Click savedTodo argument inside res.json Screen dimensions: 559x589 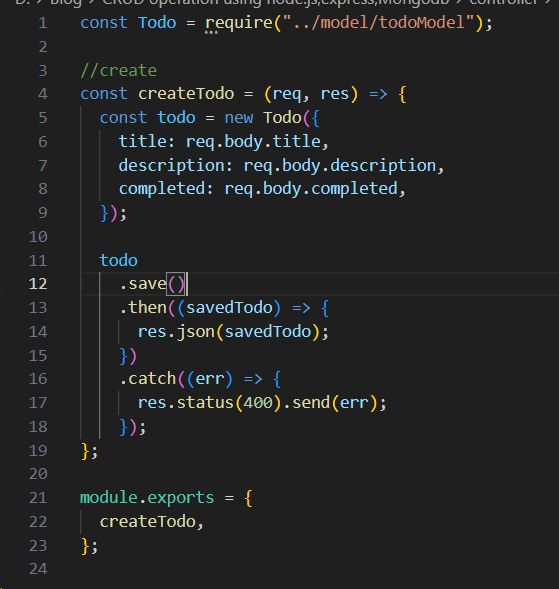pyautogui.click(x=267, y=332)
